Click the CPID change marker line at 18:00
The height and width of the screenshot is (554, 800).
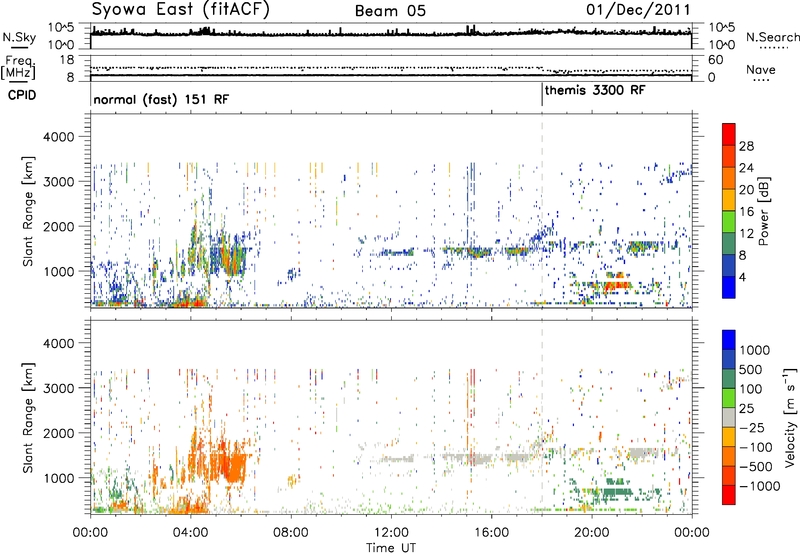coord(542,95)
